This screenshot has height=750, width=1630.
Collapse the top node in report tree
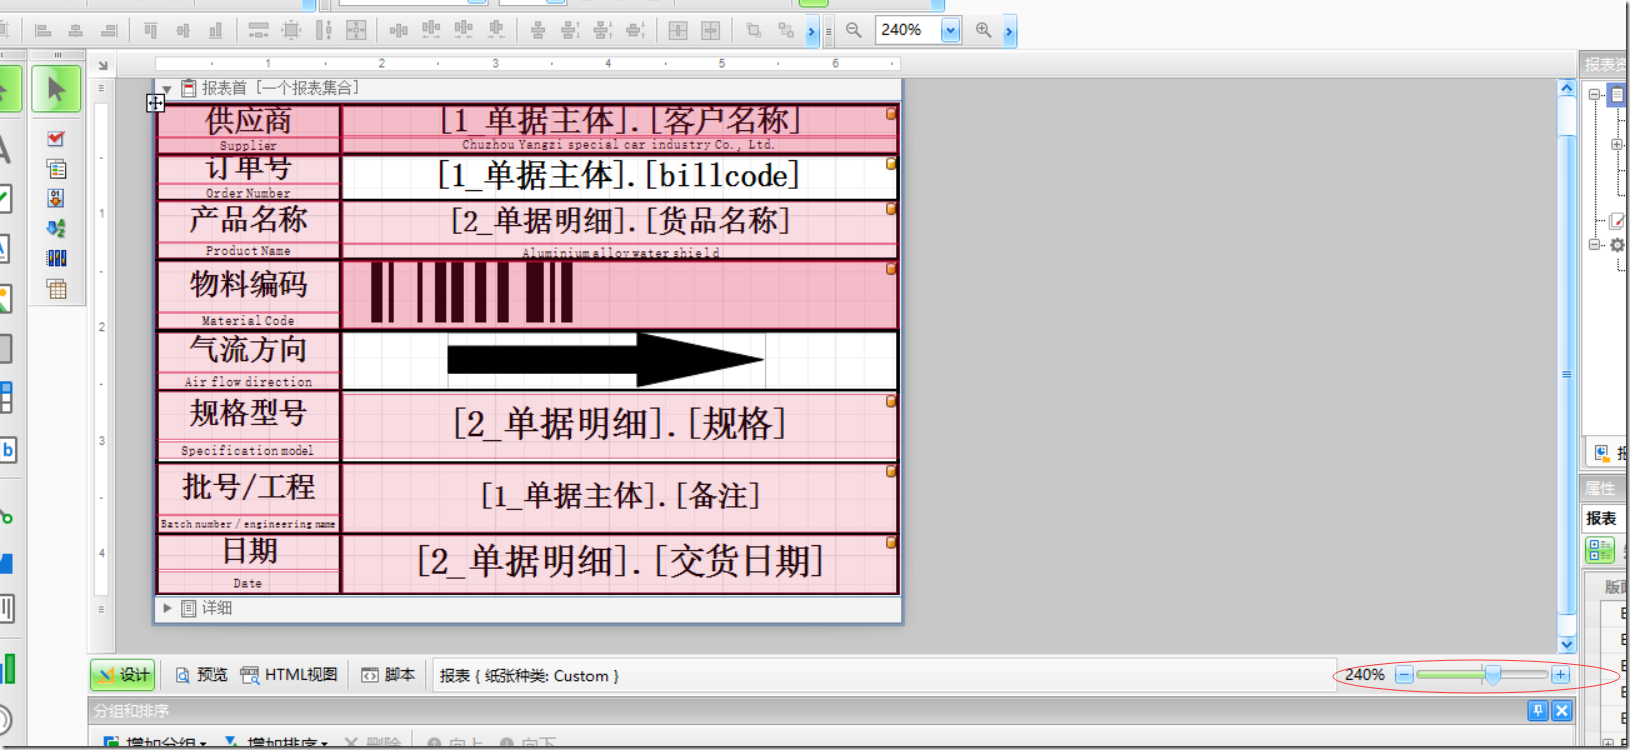[x=1594, y=94]
